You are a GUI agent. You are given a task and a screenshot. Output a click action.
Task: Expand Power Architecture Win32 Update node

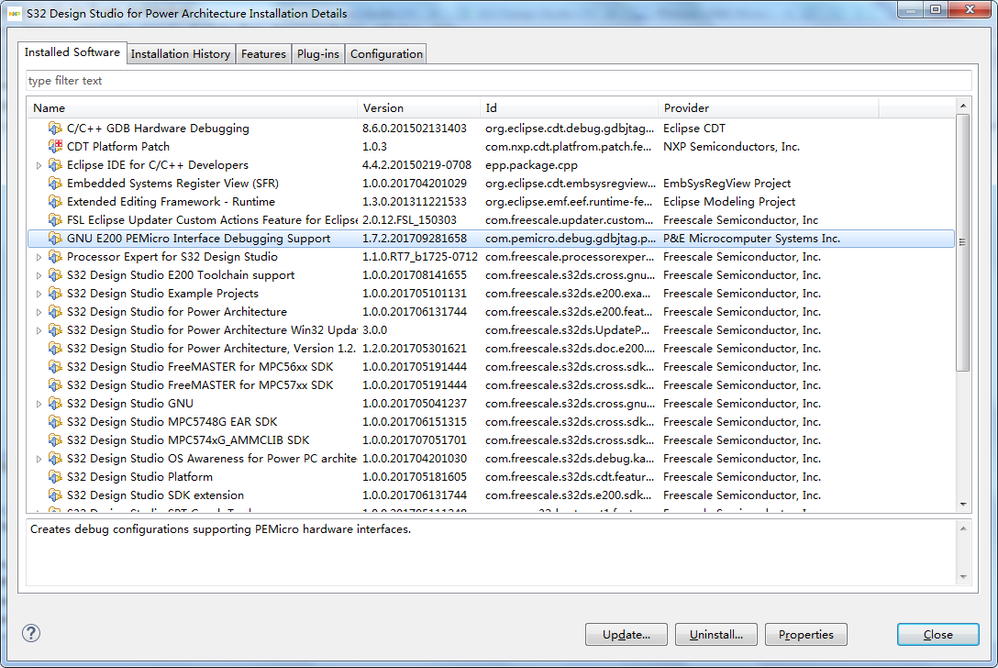click(x=39, y=331)
